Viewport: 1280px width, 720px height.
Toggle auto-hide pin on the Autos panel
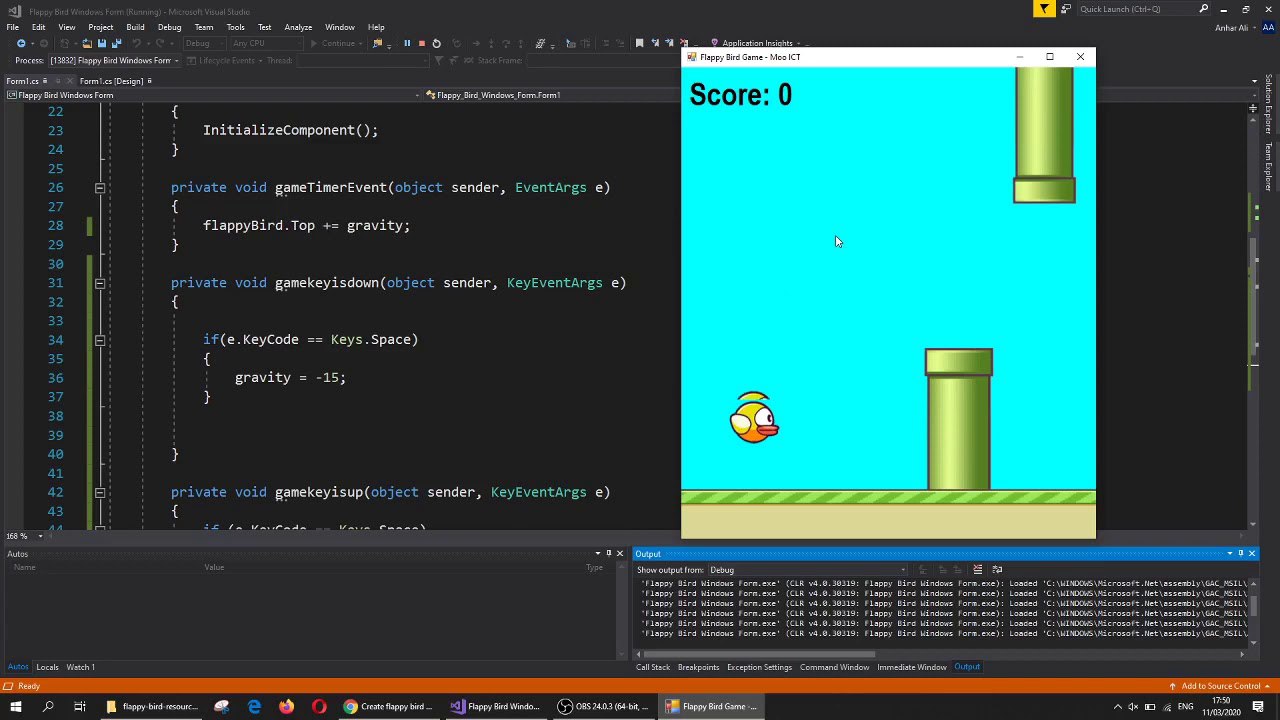pyautogui.click(x=607, y=554)
